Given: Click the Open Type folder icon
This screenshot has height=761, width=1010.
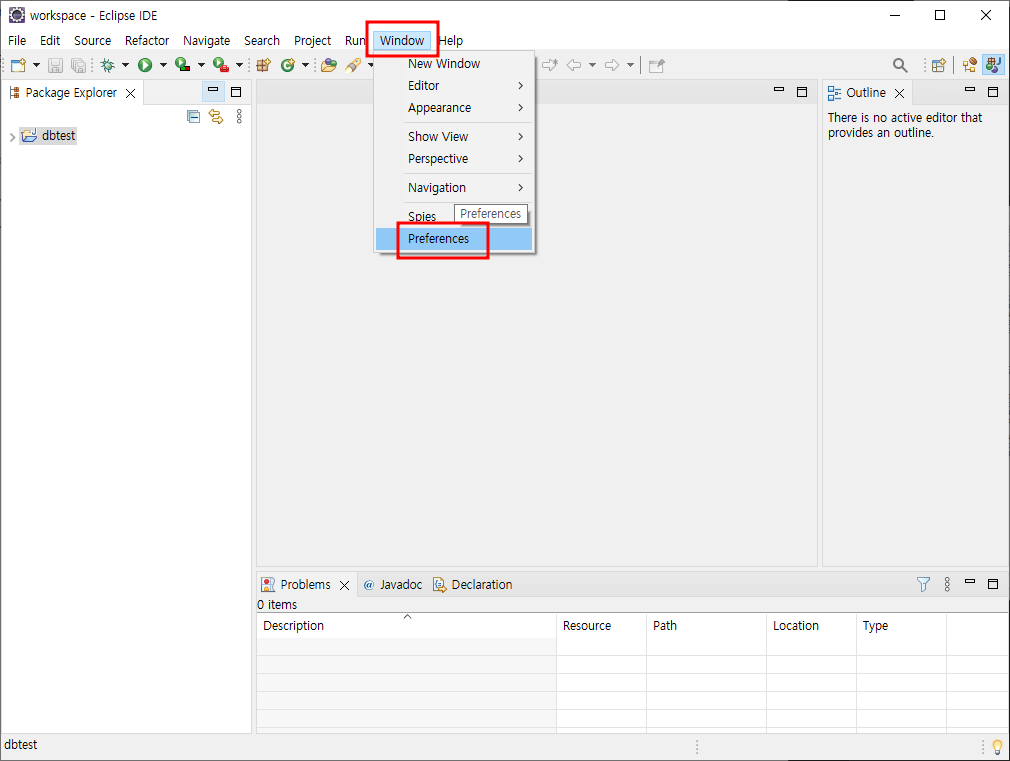Looking at the screenshot, I should (x=329, y=65).
